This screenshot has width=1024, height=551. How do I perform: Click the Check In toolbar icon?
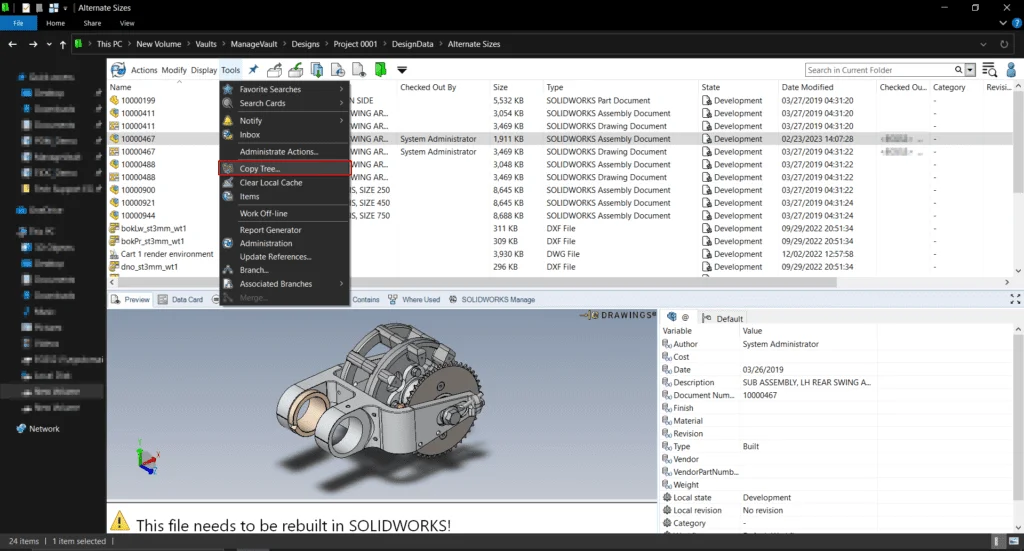pos(296,69)
